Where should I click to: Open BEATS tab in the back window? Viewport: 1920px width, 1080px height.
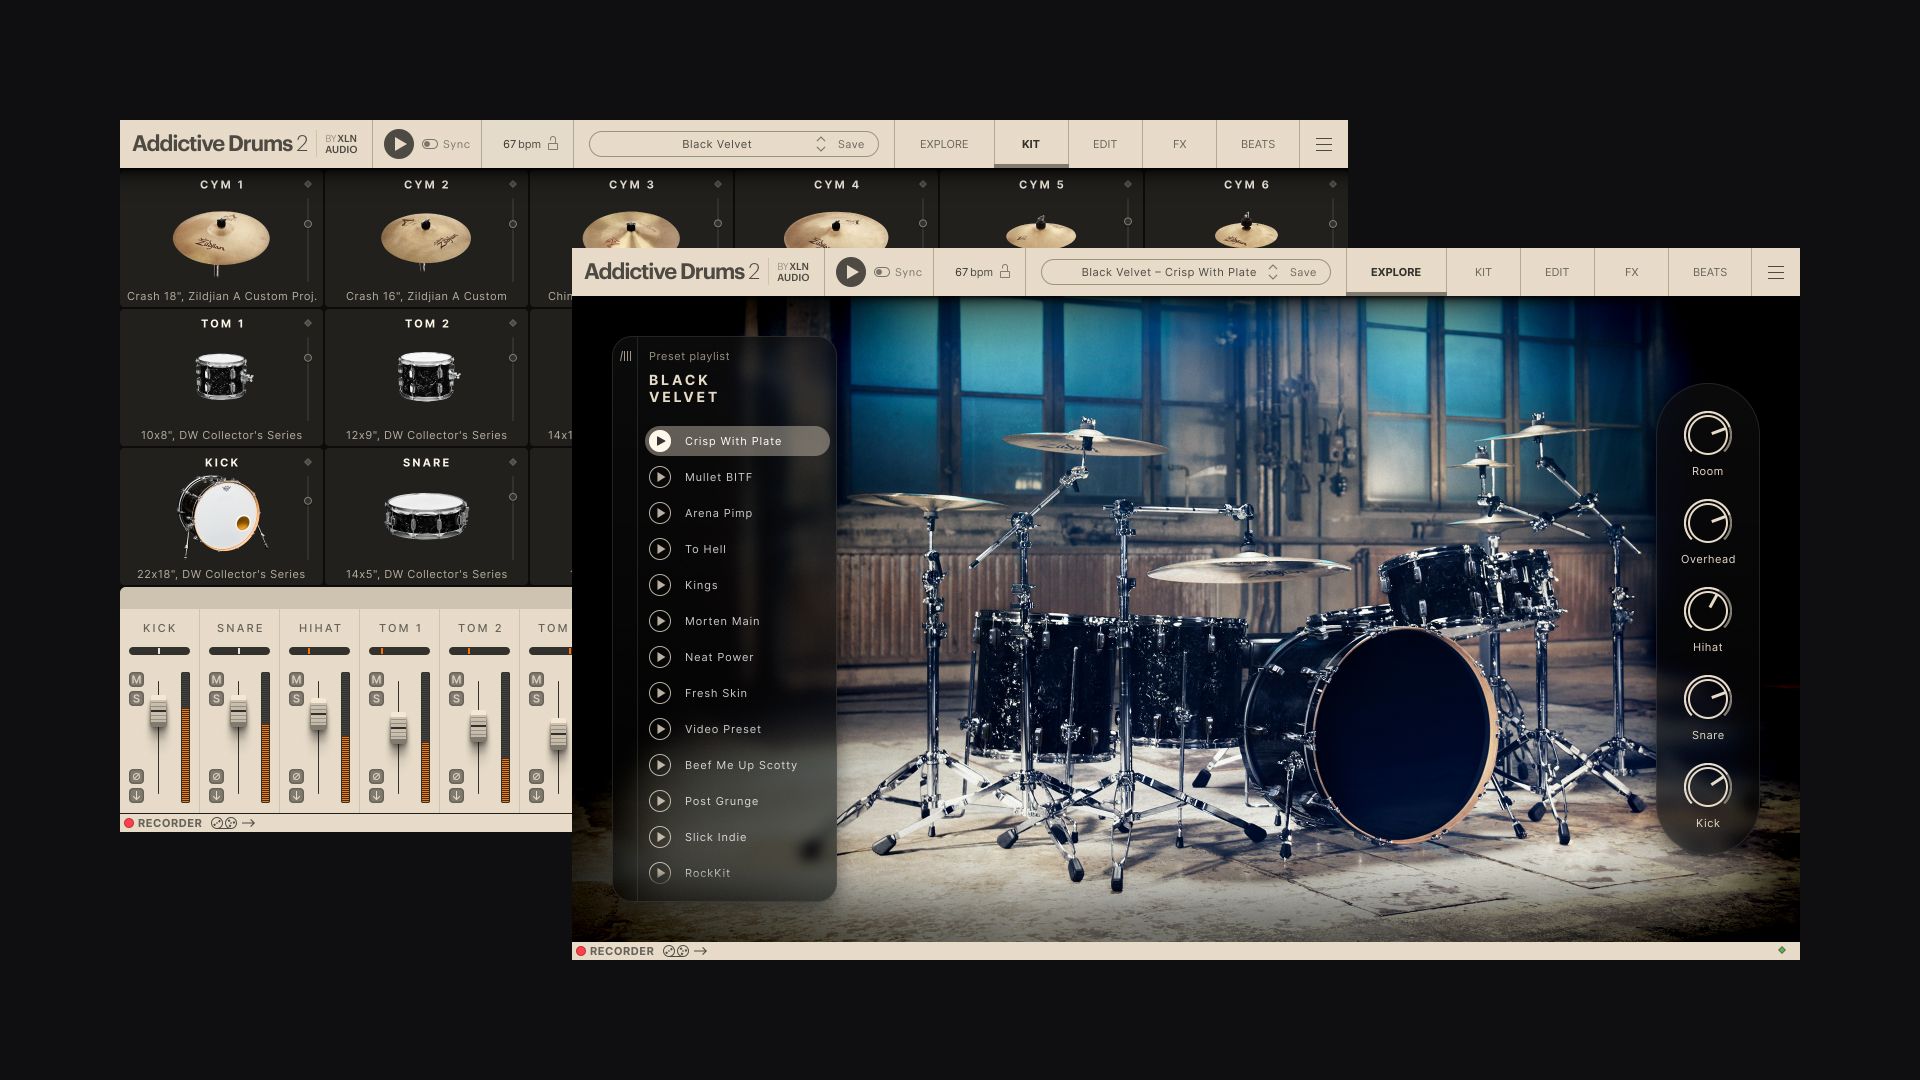point(1258,144)
